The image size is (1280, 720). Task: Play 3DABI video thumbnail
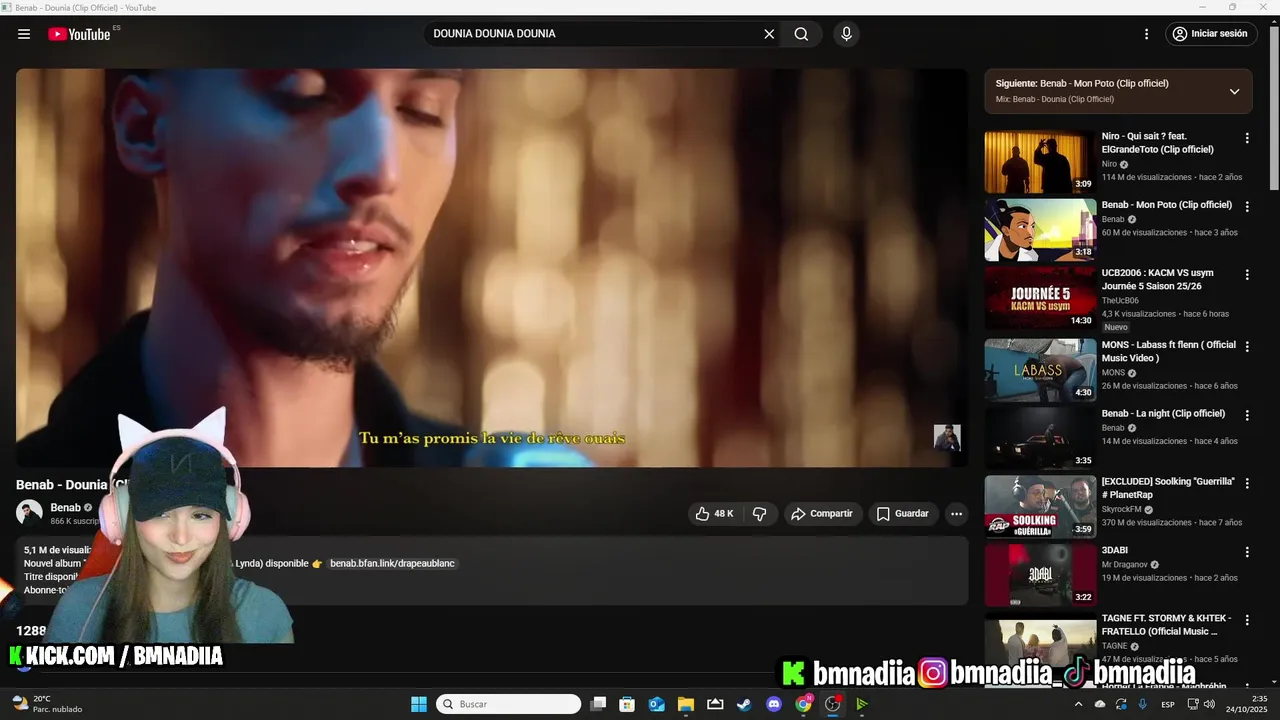[x=1040, y=575]
